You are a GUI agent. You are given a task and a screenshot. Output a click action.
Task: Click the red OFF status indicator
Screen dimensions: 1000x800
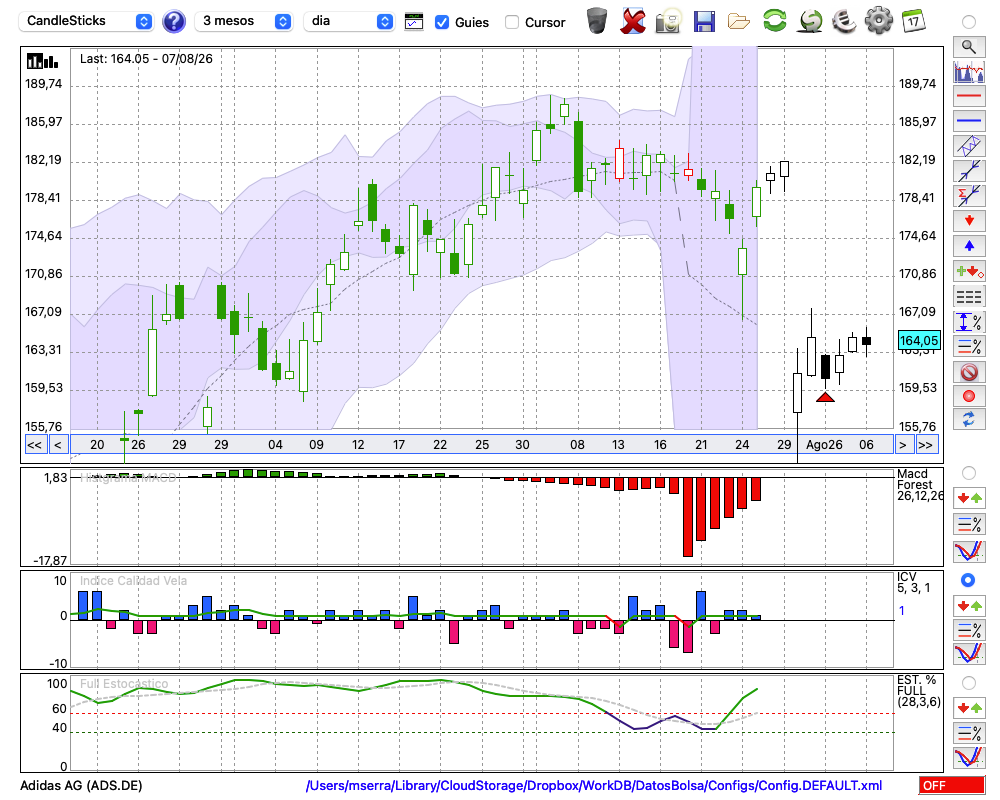click(952, 785)
